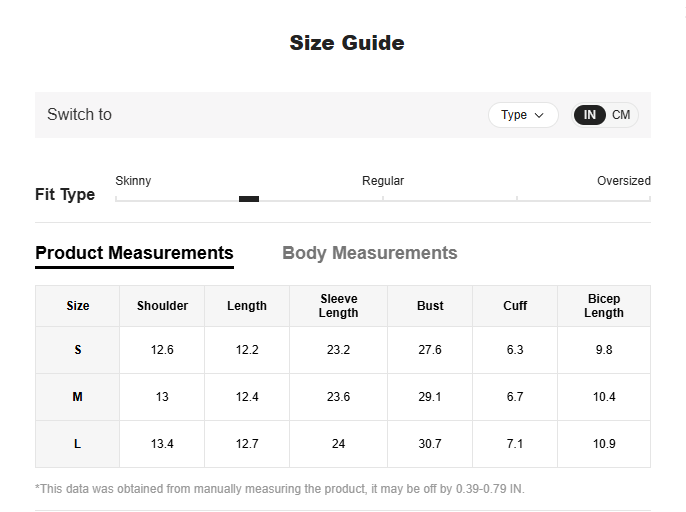Open the Body Measurements tab
The width and height of the screenshot is (686, 512).
pos(370,253)
